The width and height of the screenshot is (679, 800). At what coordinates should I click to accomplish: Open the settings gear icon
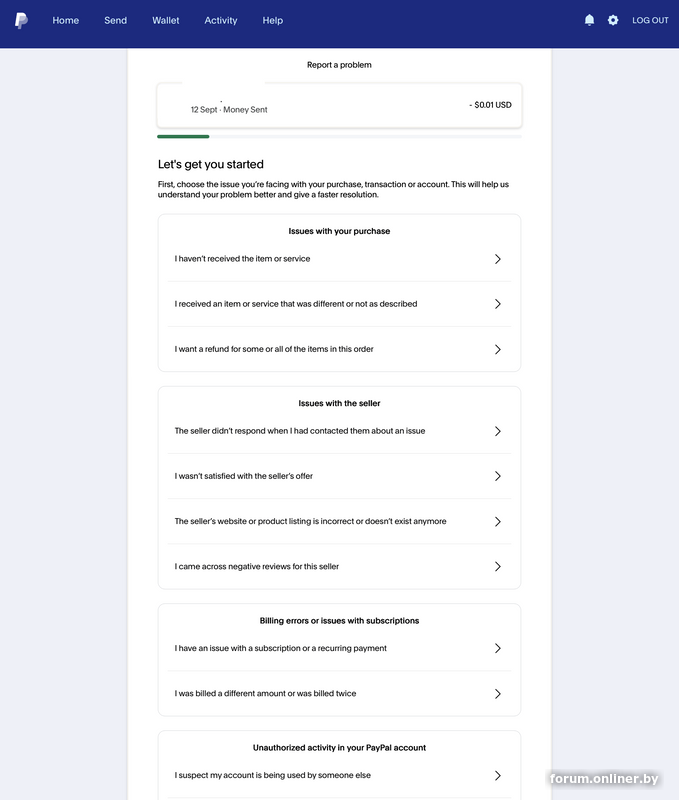coord(613,20)
